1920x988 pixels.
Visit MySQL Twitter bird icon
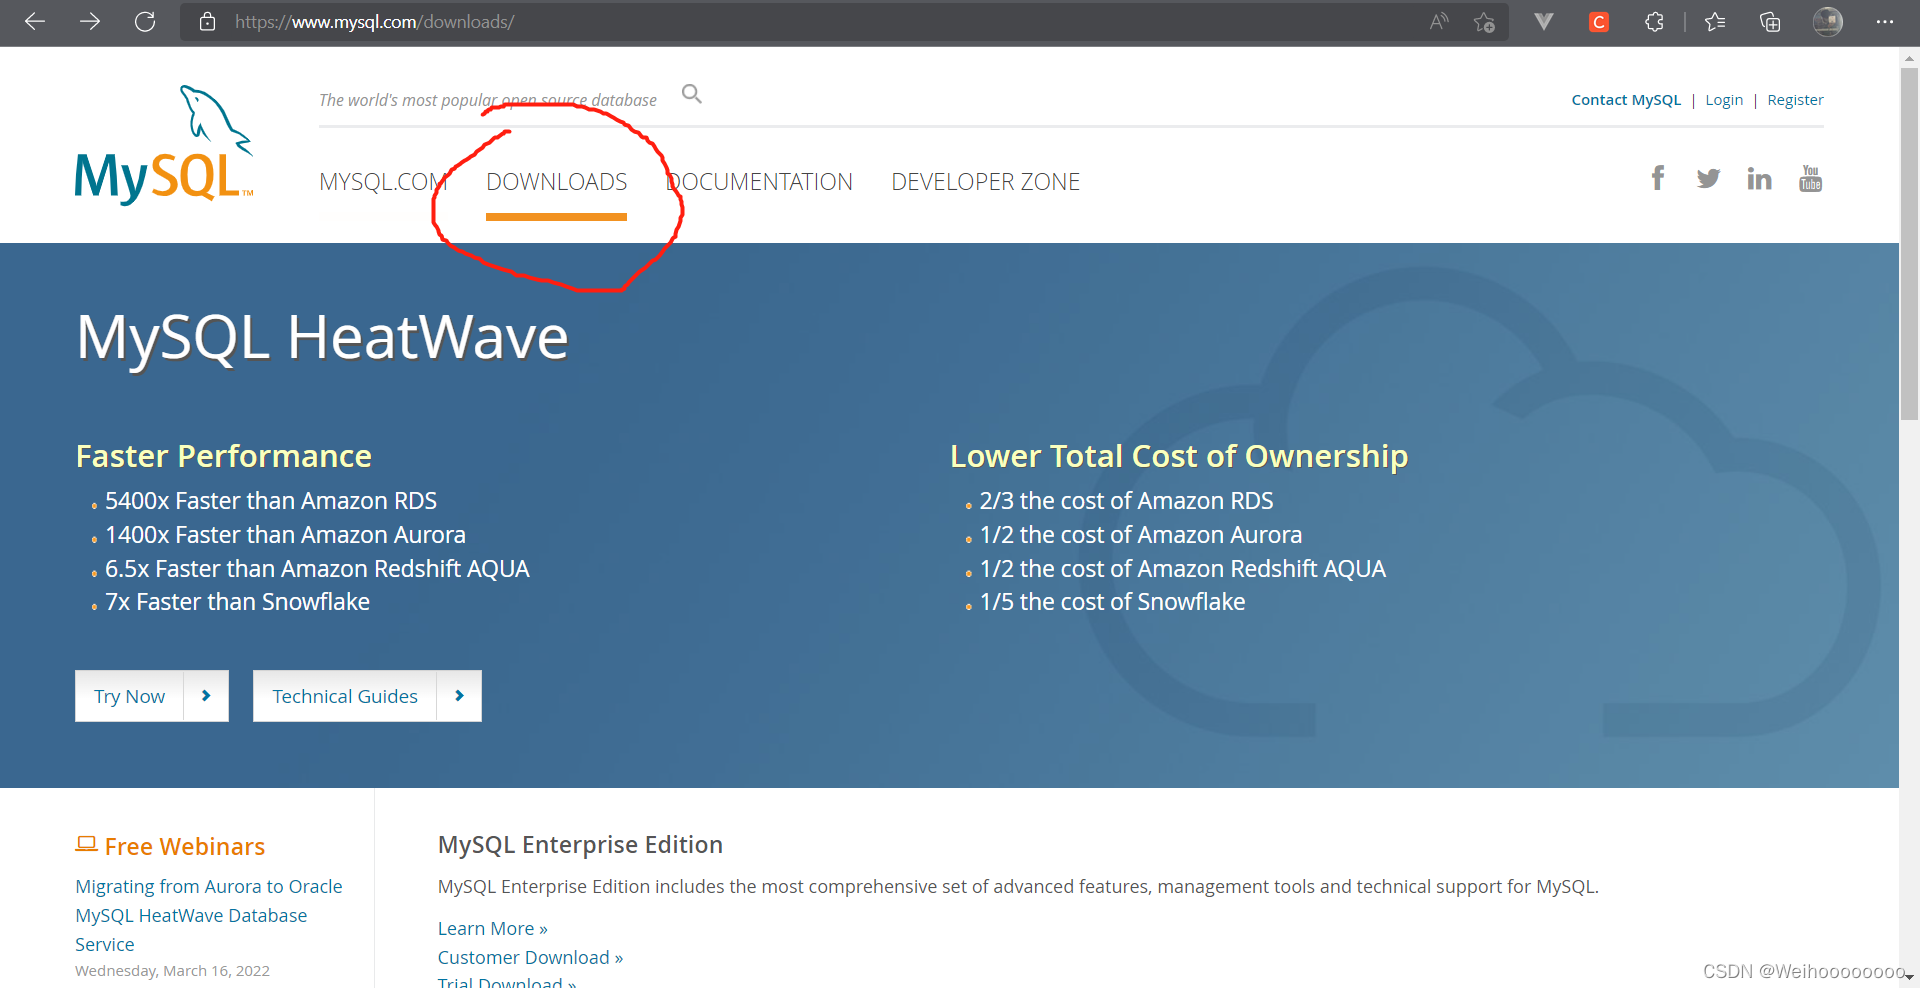click(x=1708, y=178)
